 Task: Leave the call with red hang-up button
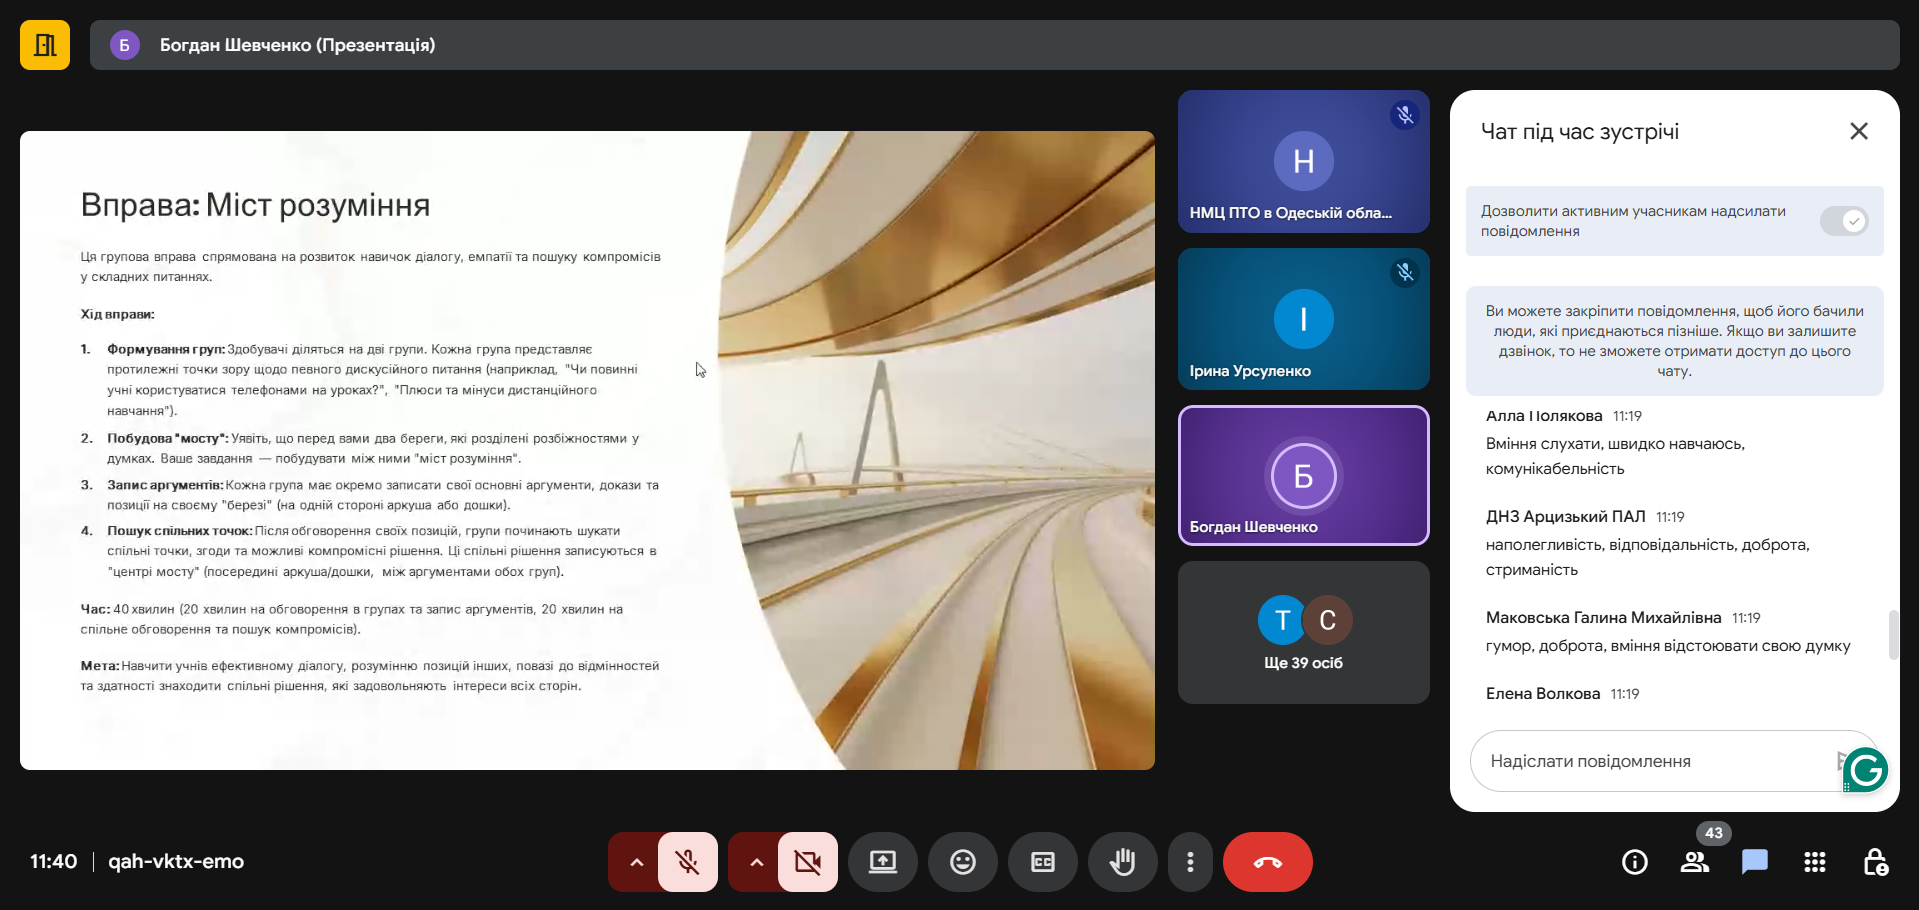(1267, 862)
